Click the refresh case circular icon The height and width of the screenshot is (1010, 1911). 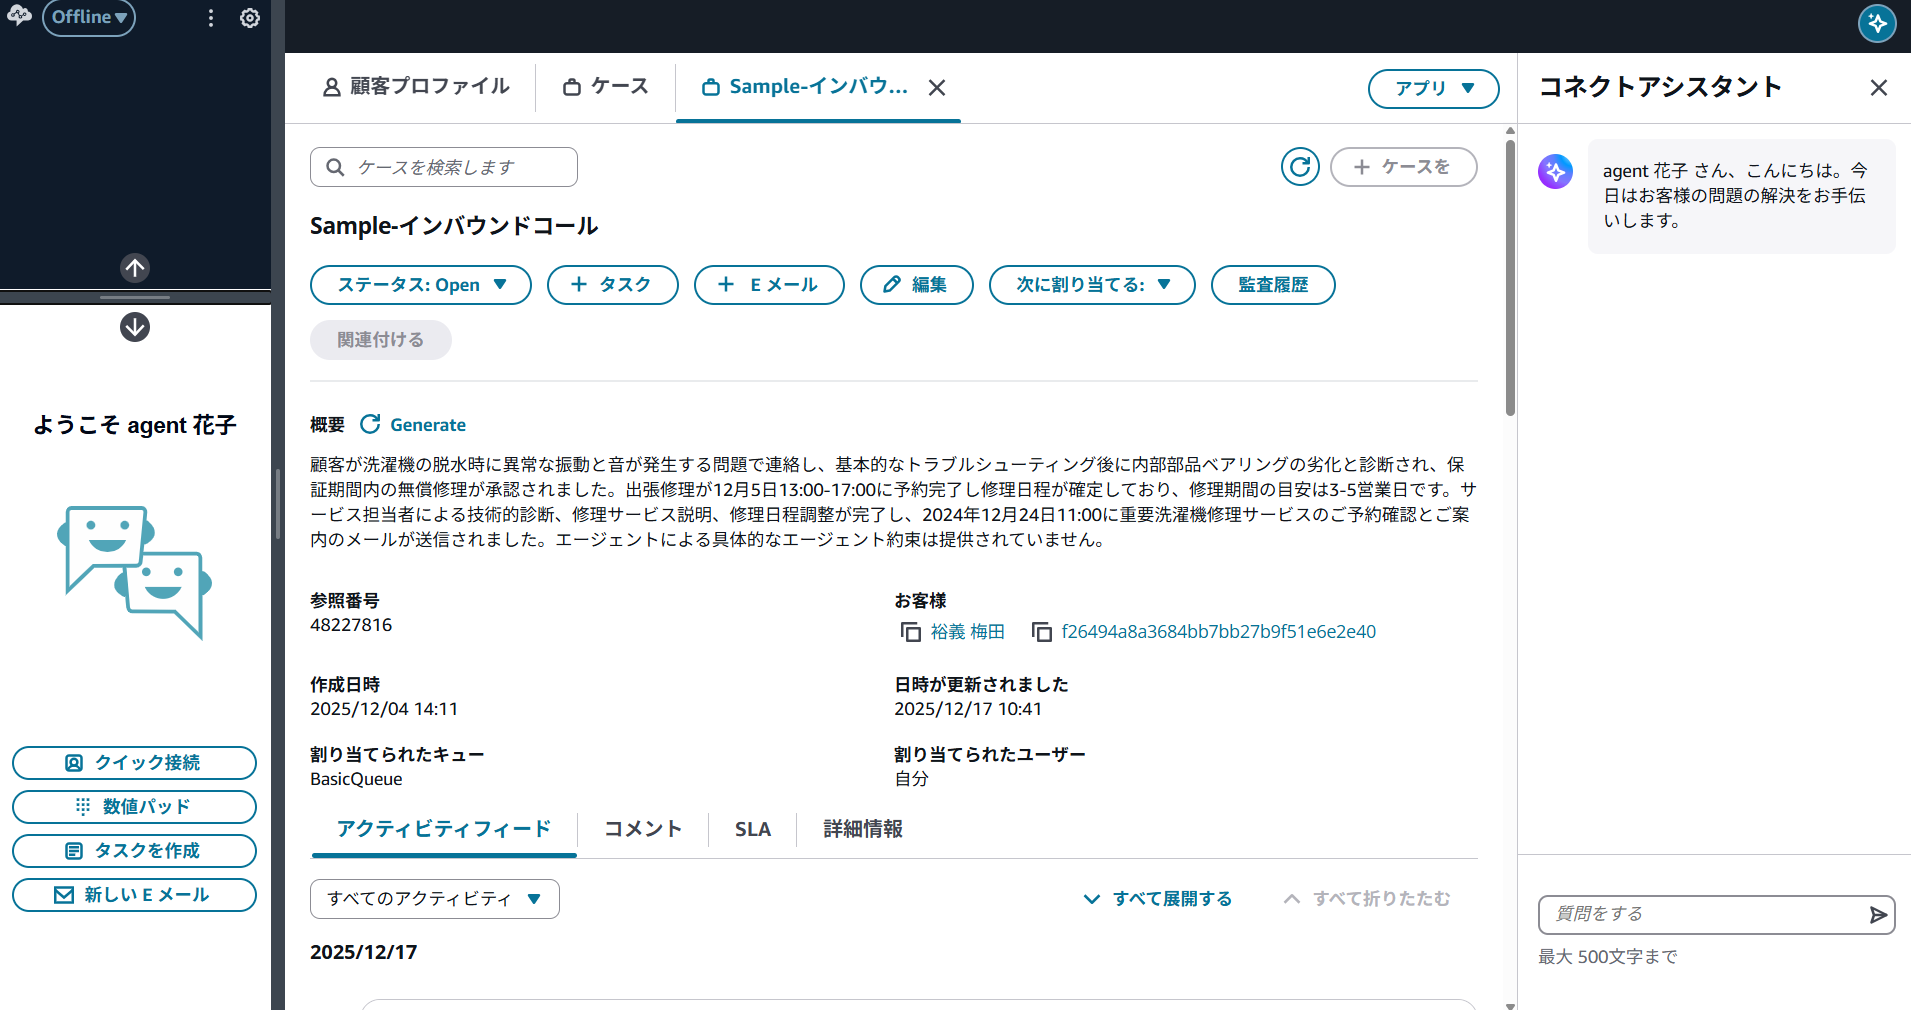tap(1300, 167)
